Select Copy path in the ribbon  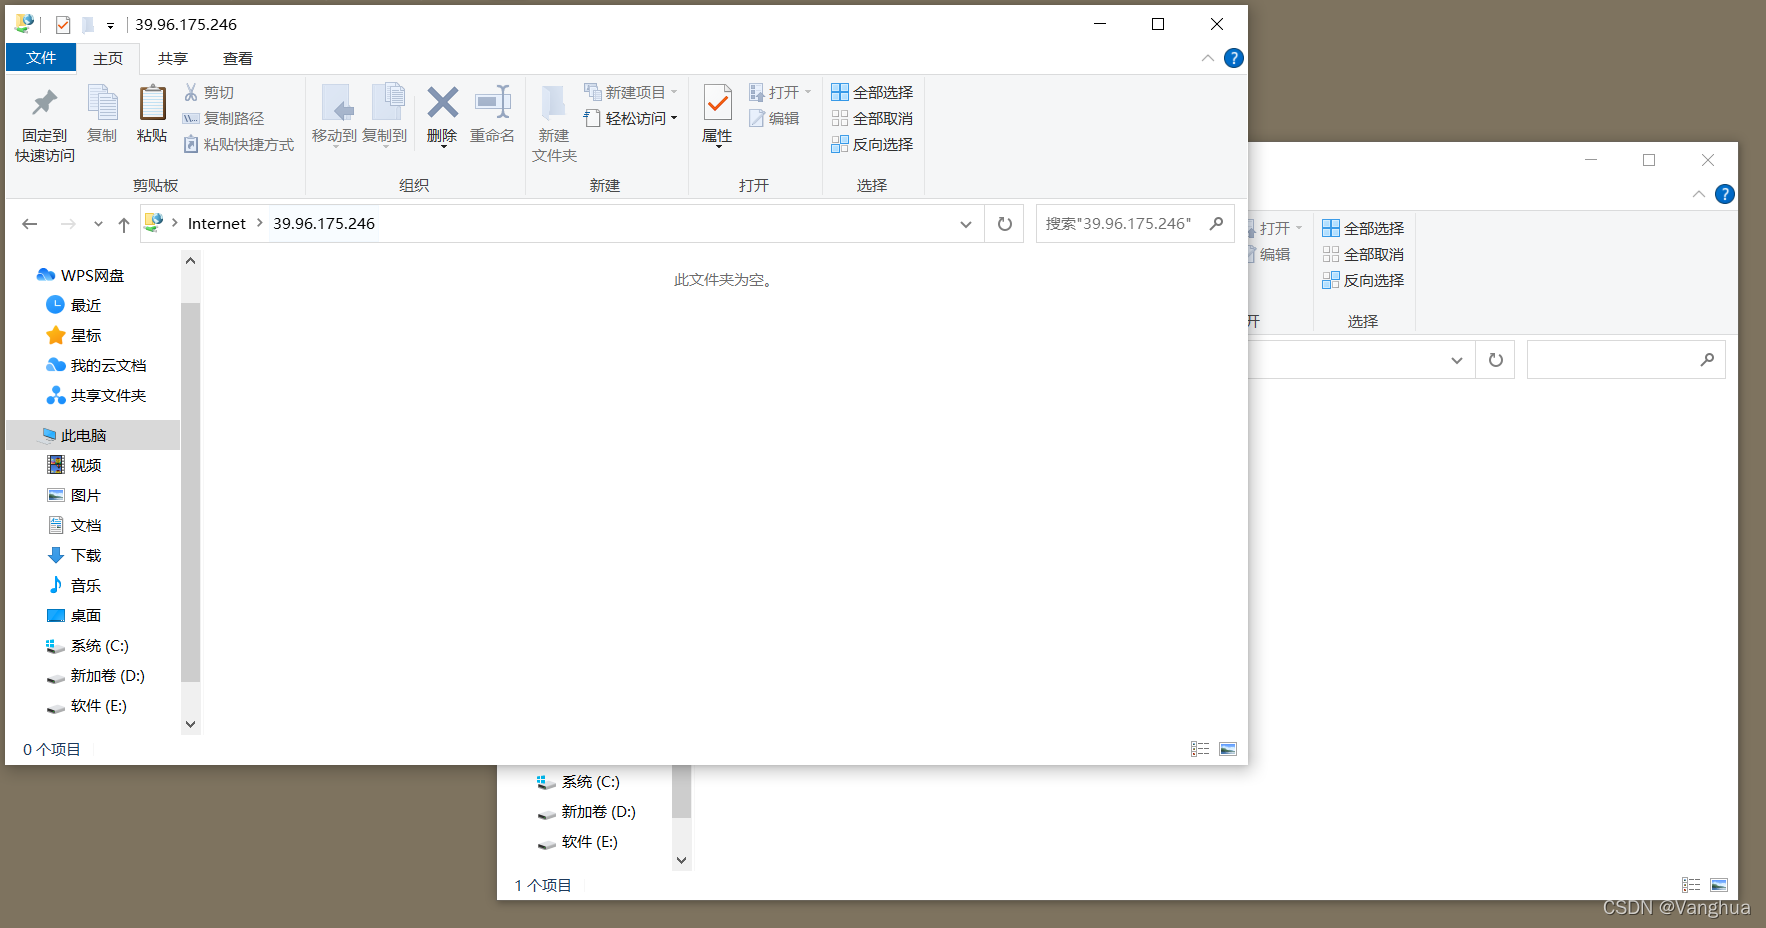pyautogui.click(x=223, y=118)
